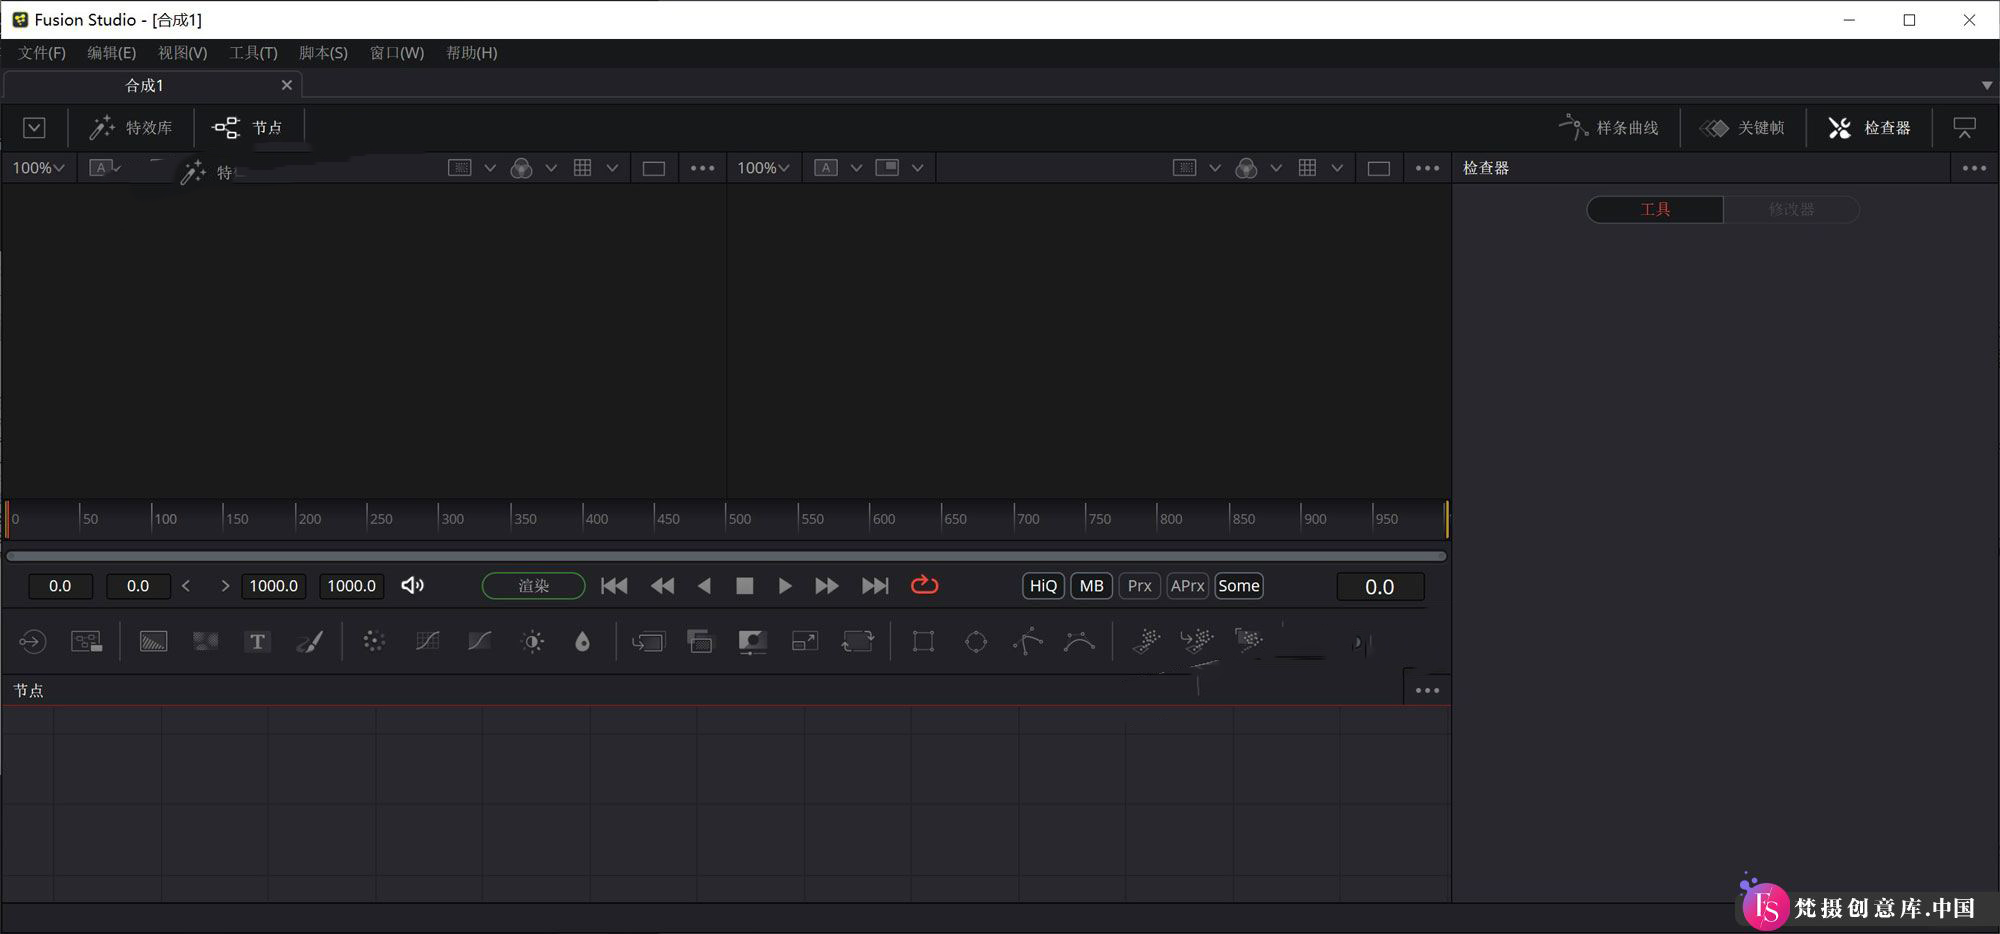The image size is (2000, 934).
Task: Close the 合成1 composition tab
Action: pyautogui.click(x=287, y=85)
